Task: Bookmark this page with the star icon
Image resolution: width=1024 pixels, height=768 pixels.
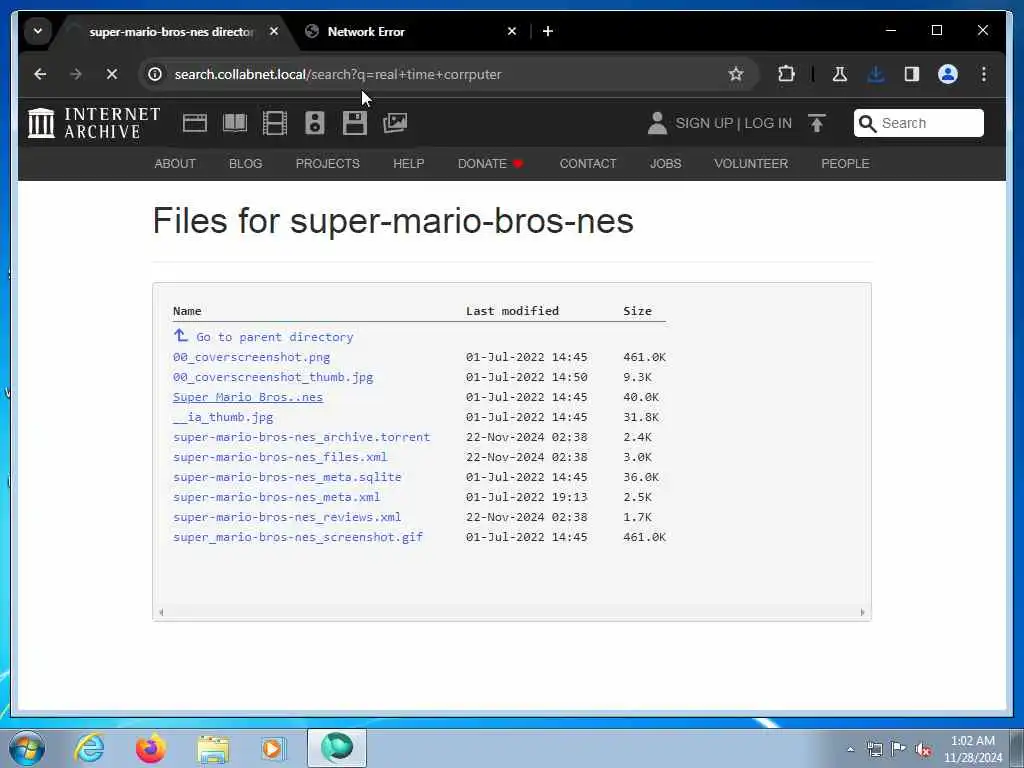Action: point(736,74)
